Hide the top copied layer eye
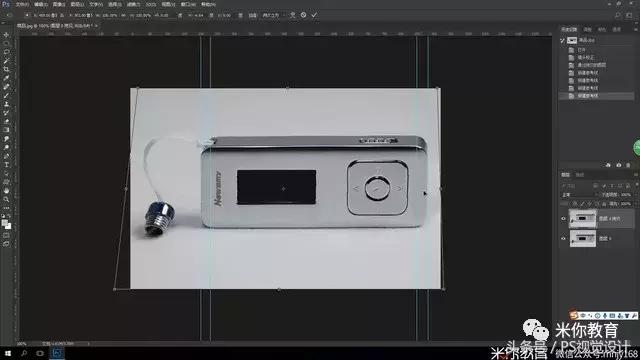 point(563,219)
